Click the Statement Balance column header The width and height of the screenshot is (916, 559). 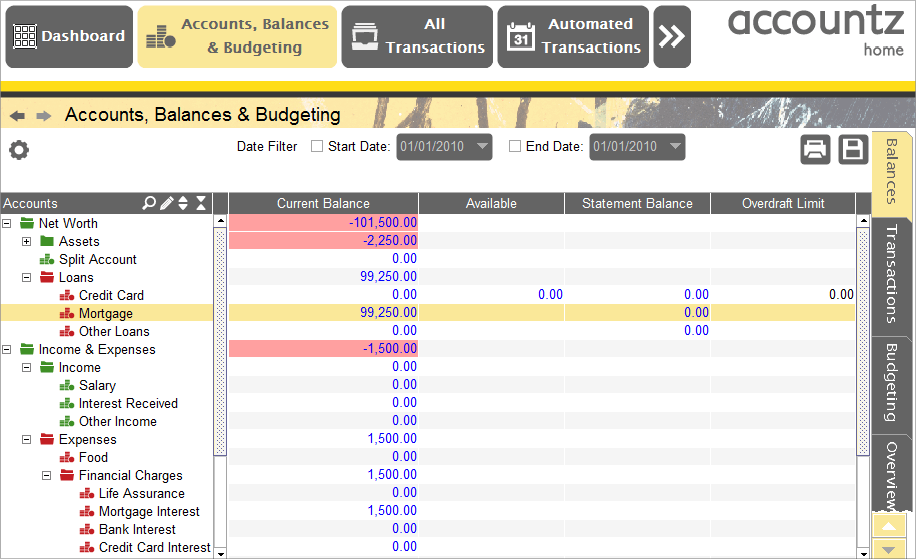pyautogui.click(x=637, y=203)
